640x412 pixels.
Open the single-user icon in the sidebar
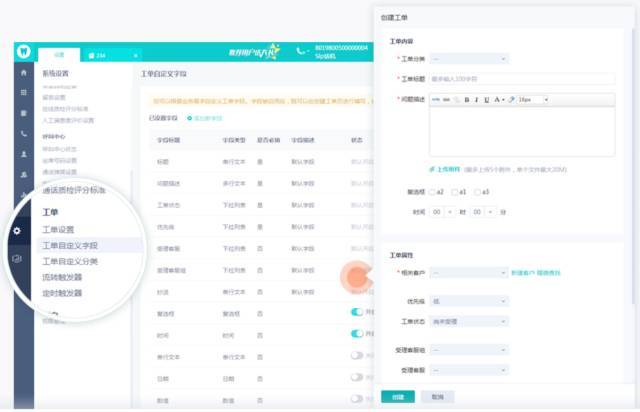pyautogui.click(x=24, y=154)
